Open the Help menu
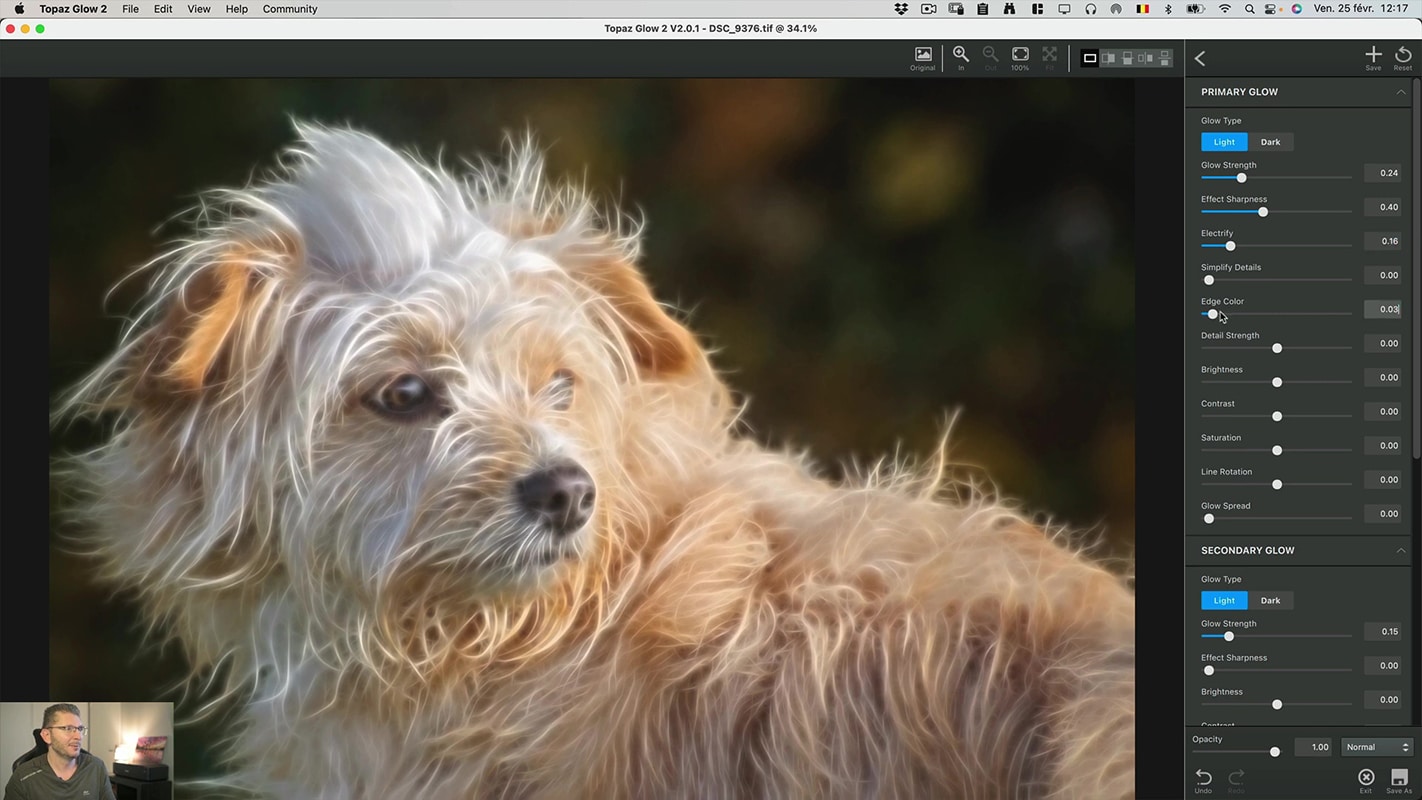 [x=236, y=9]
